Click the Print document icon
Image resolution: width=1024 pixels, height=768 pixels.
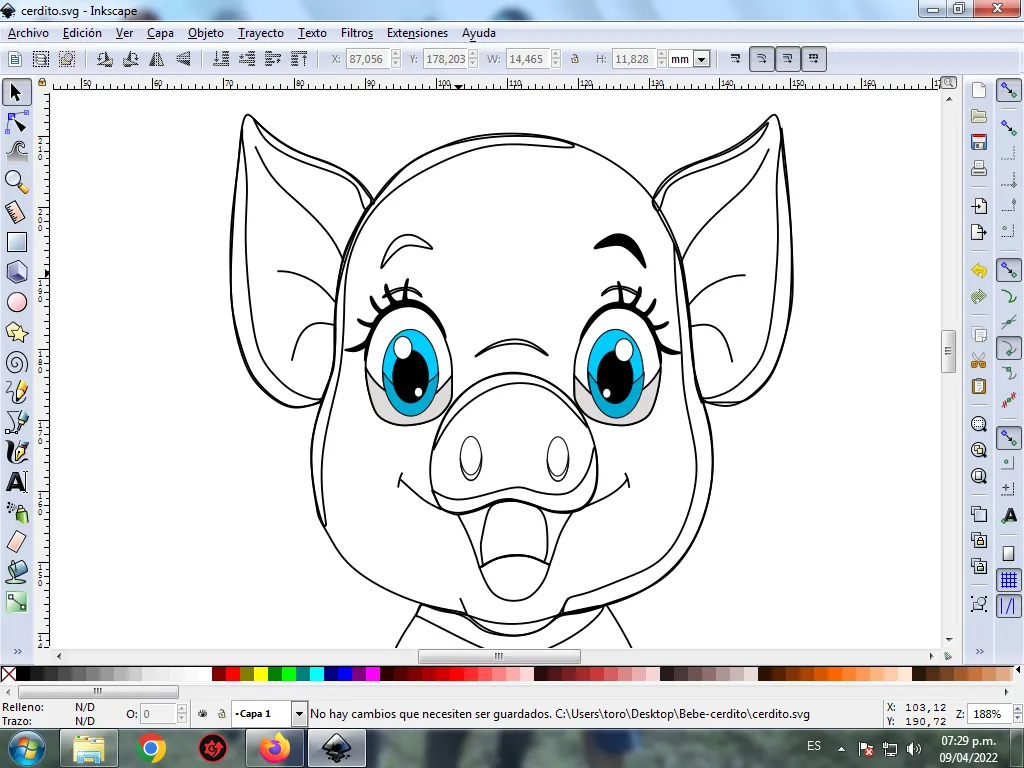pos(978,168)
